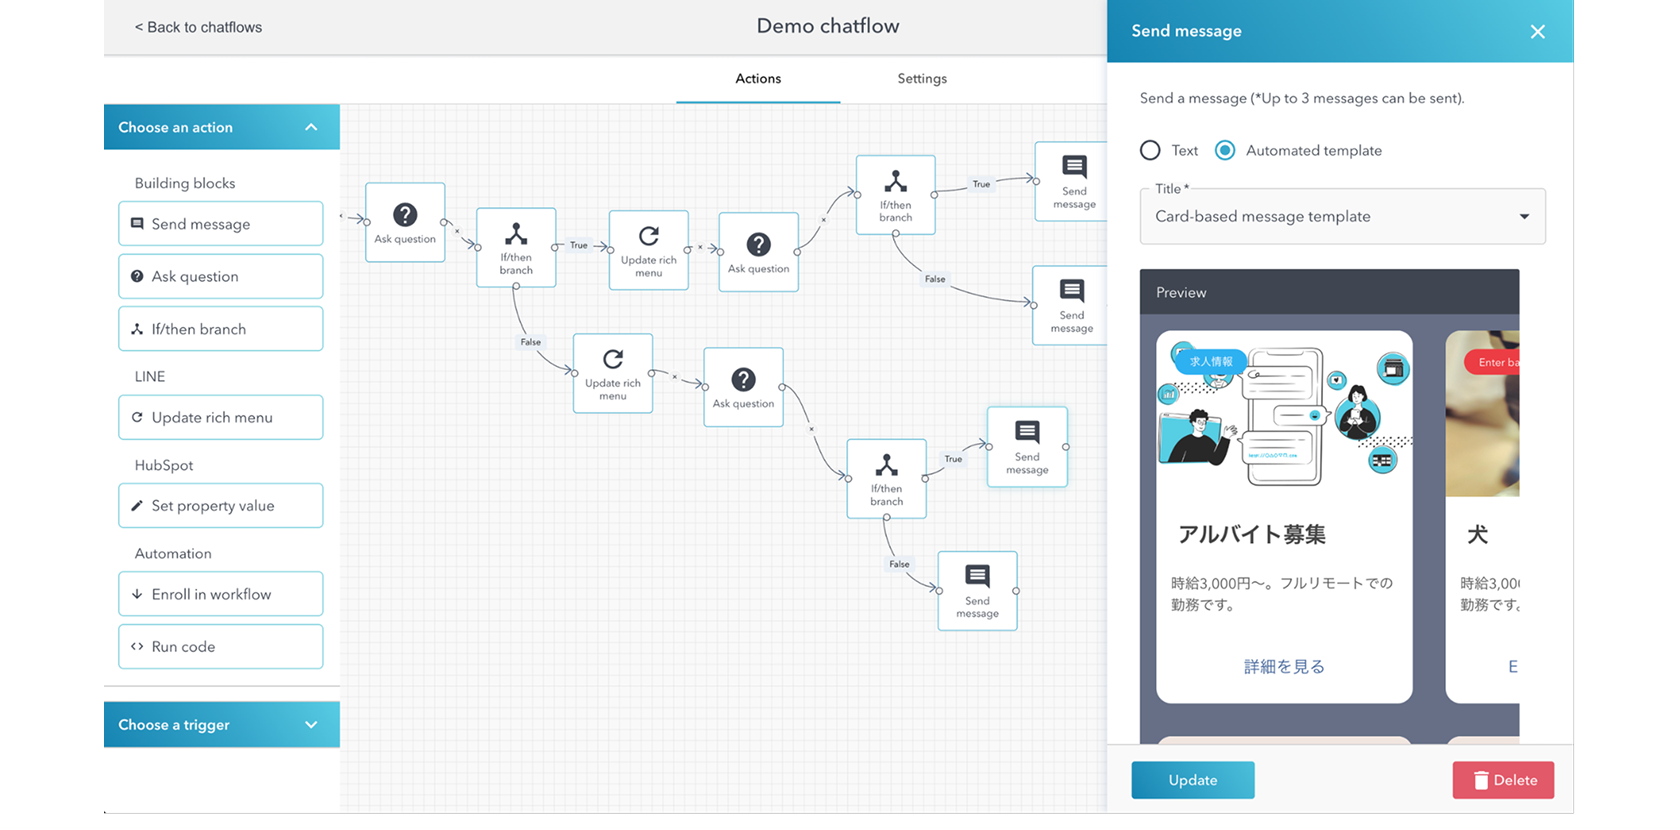Screen dimensions: 1680x830
Task: Expand the Choose a trigger section
Action: (x=311, y=725)
